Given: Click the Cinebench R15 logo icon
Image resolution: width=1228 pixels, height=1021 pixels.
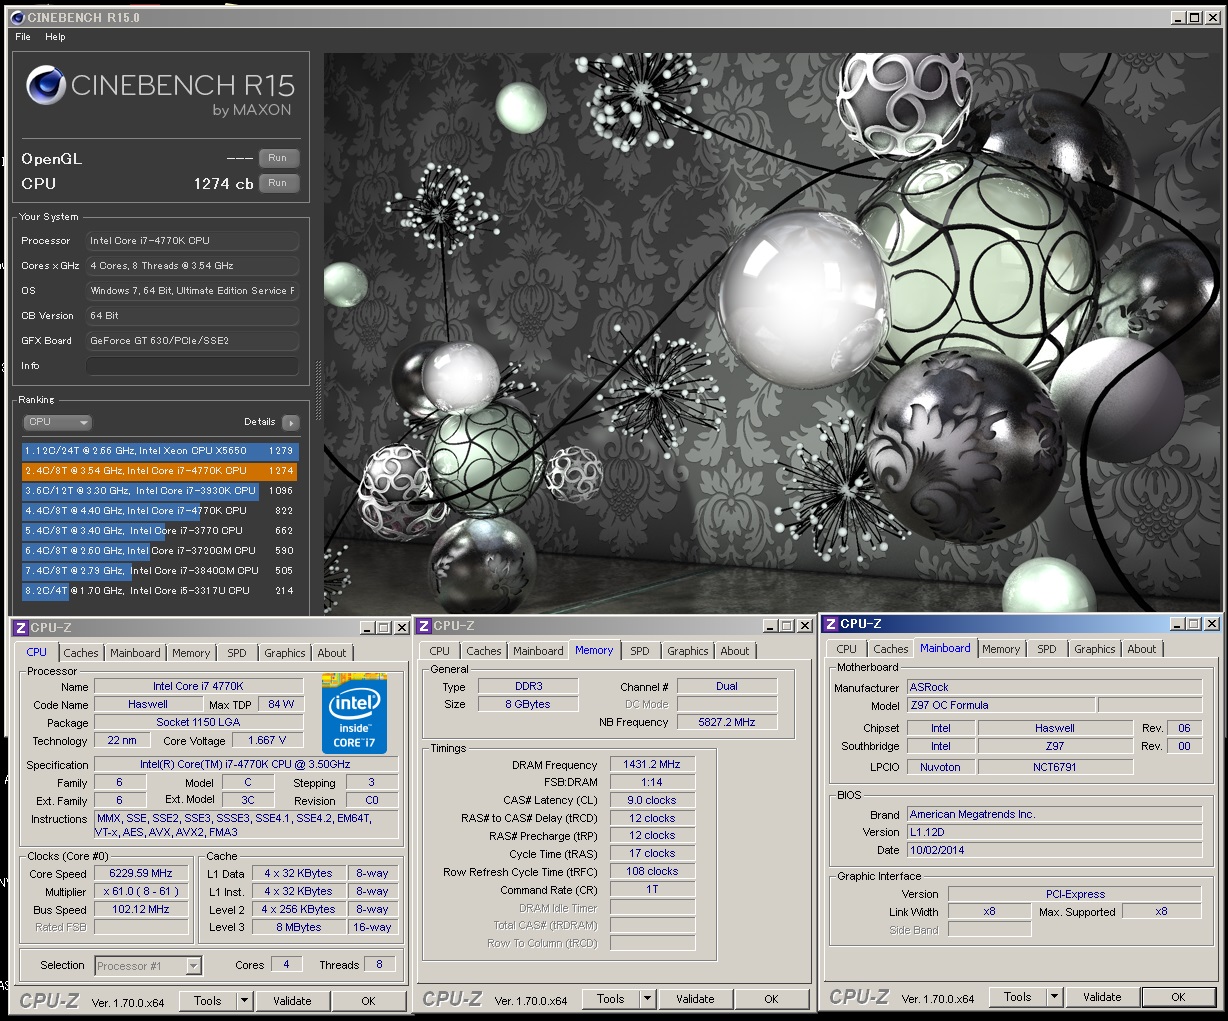Looking at the screenshot, I should click(x=45, y=85).
